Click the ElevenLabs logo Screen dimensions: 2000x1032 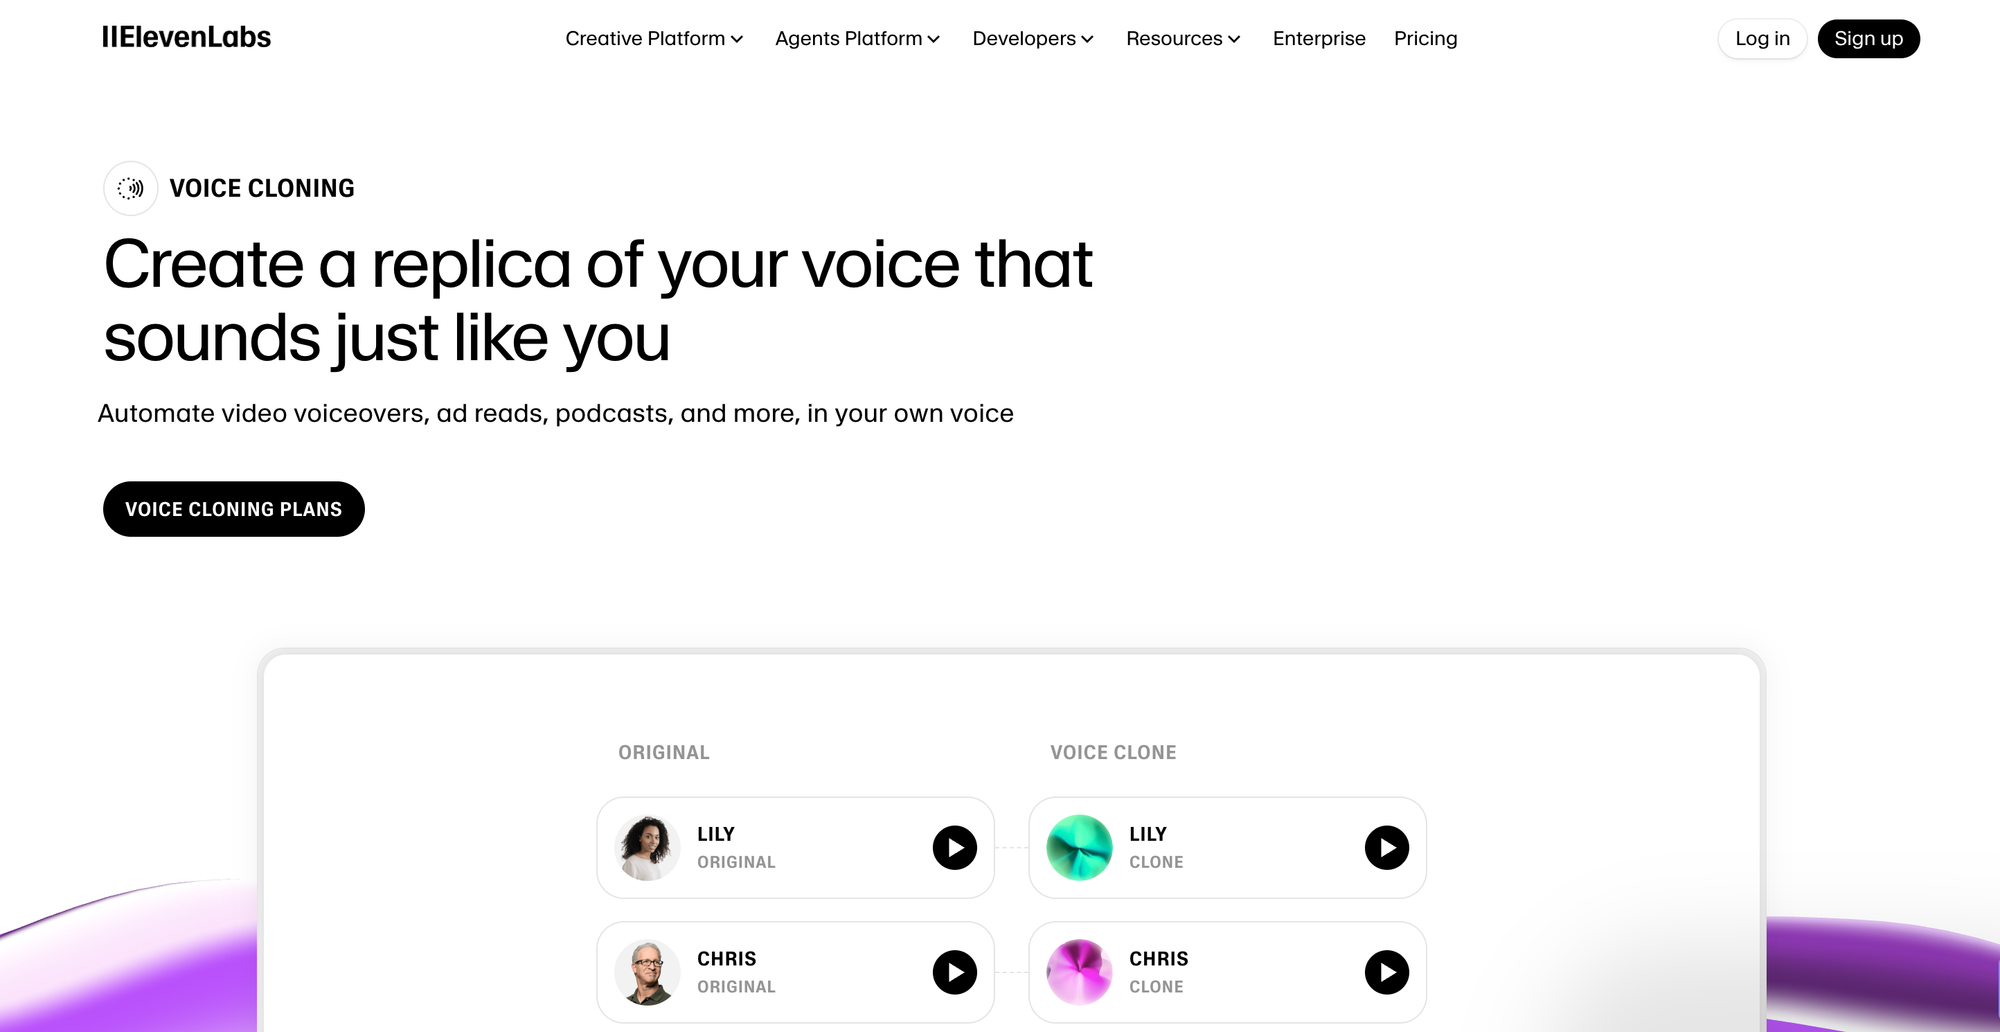click(187, 38)
